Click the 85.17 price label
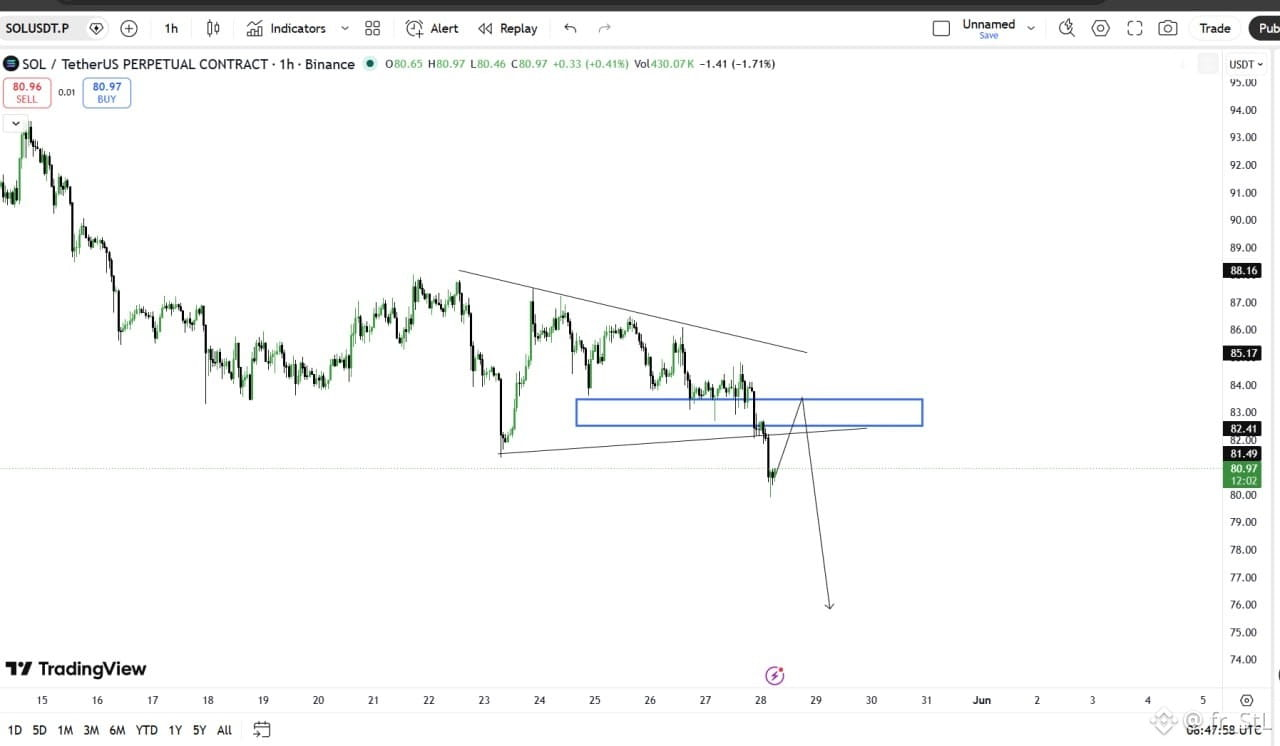The width and height of the screenshot is (1280, 746). (1243, 353)
